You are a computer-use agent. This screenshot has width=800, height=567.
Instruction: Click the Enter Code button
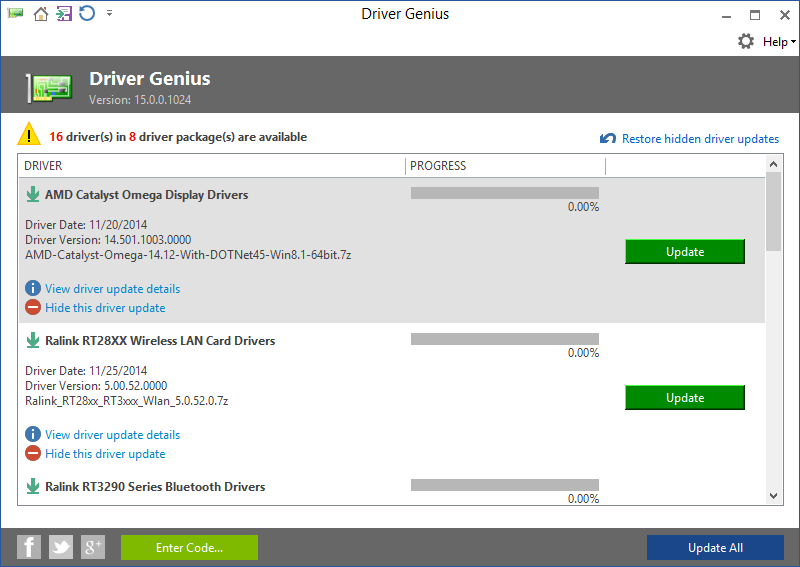[x=189, y=548]
